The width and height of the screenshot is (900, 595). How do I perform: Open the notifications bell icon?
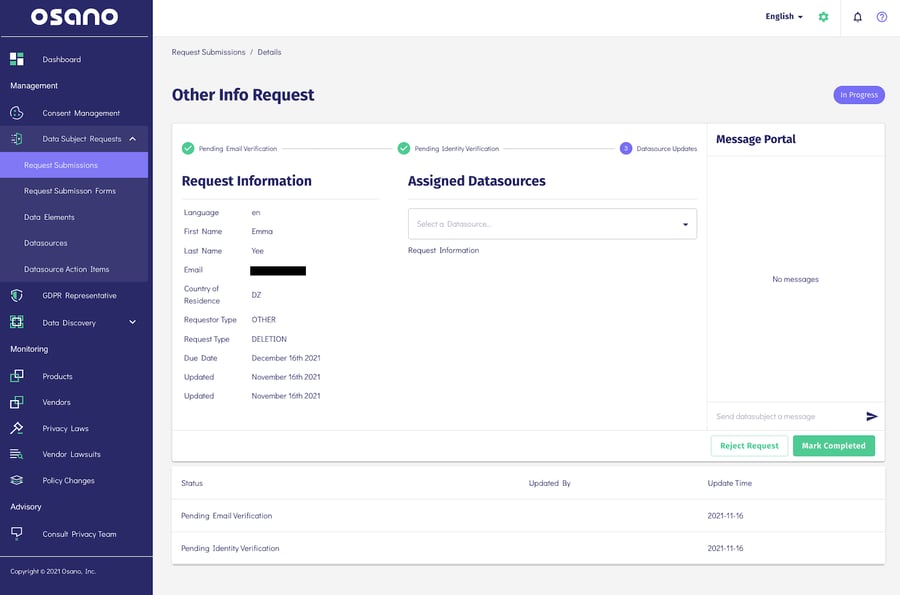(x=857, y=17)
